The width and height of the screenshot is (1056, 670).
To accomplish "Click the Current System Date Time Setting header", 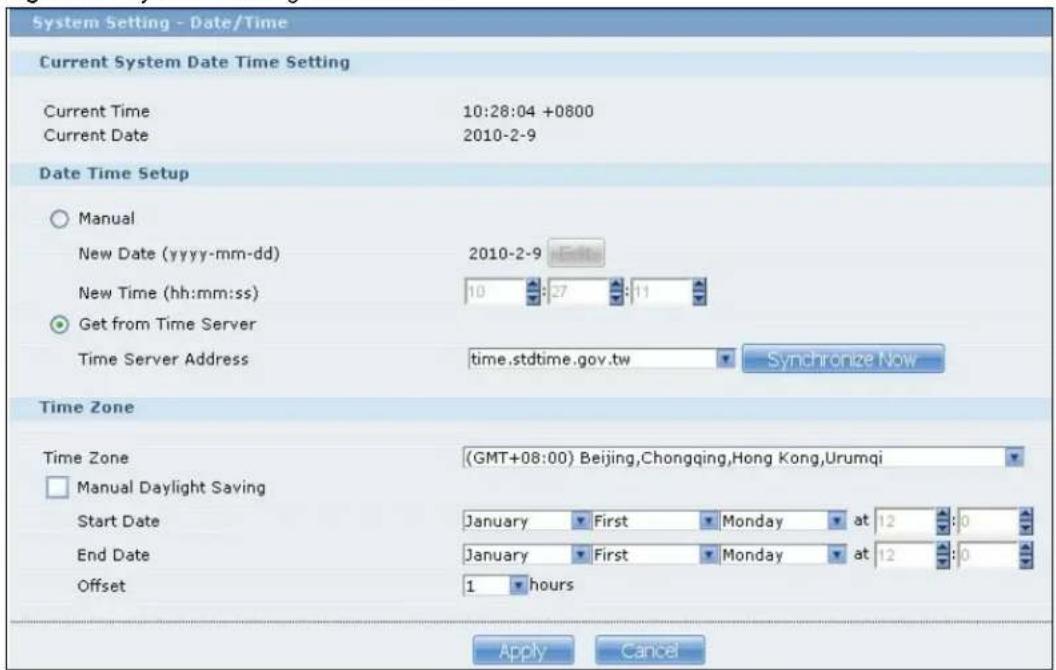I will pyautogui.click(x=195, y=63).
